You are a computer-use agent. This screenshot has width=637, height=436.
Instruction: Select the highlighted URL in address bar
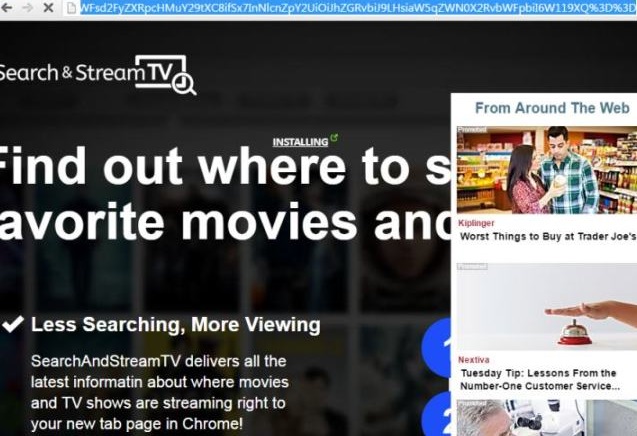[358, 8]
